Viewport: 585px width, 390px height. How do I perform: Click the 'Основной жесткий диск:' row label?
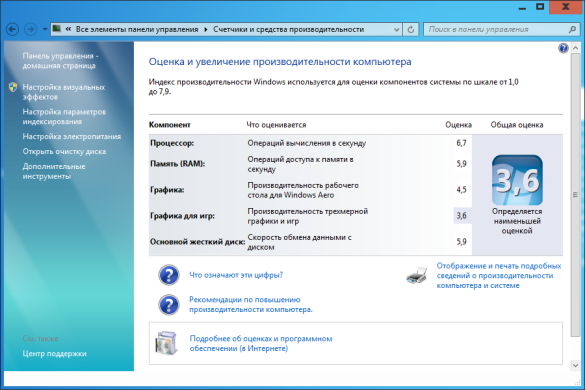point(198,242)
